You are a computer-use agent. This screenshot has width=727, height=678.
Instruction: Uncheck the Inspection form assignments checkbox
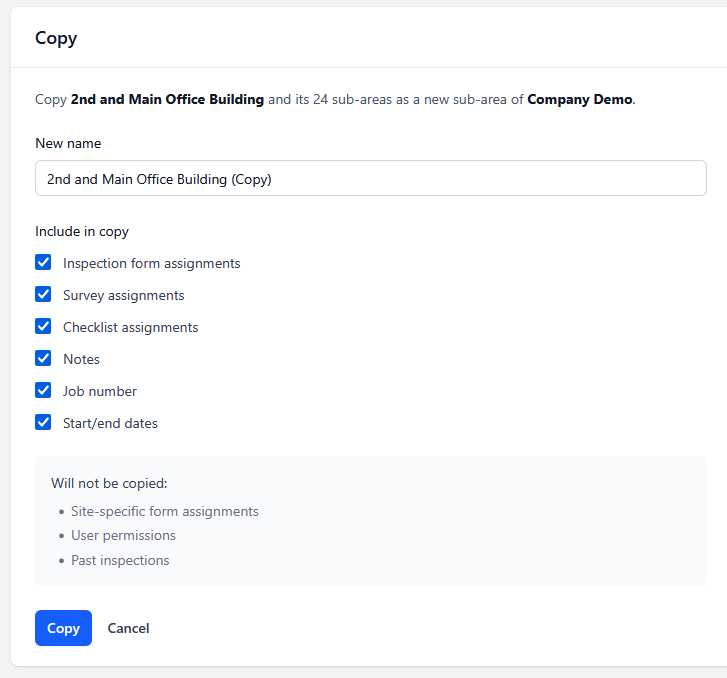[x=43, y=263]
